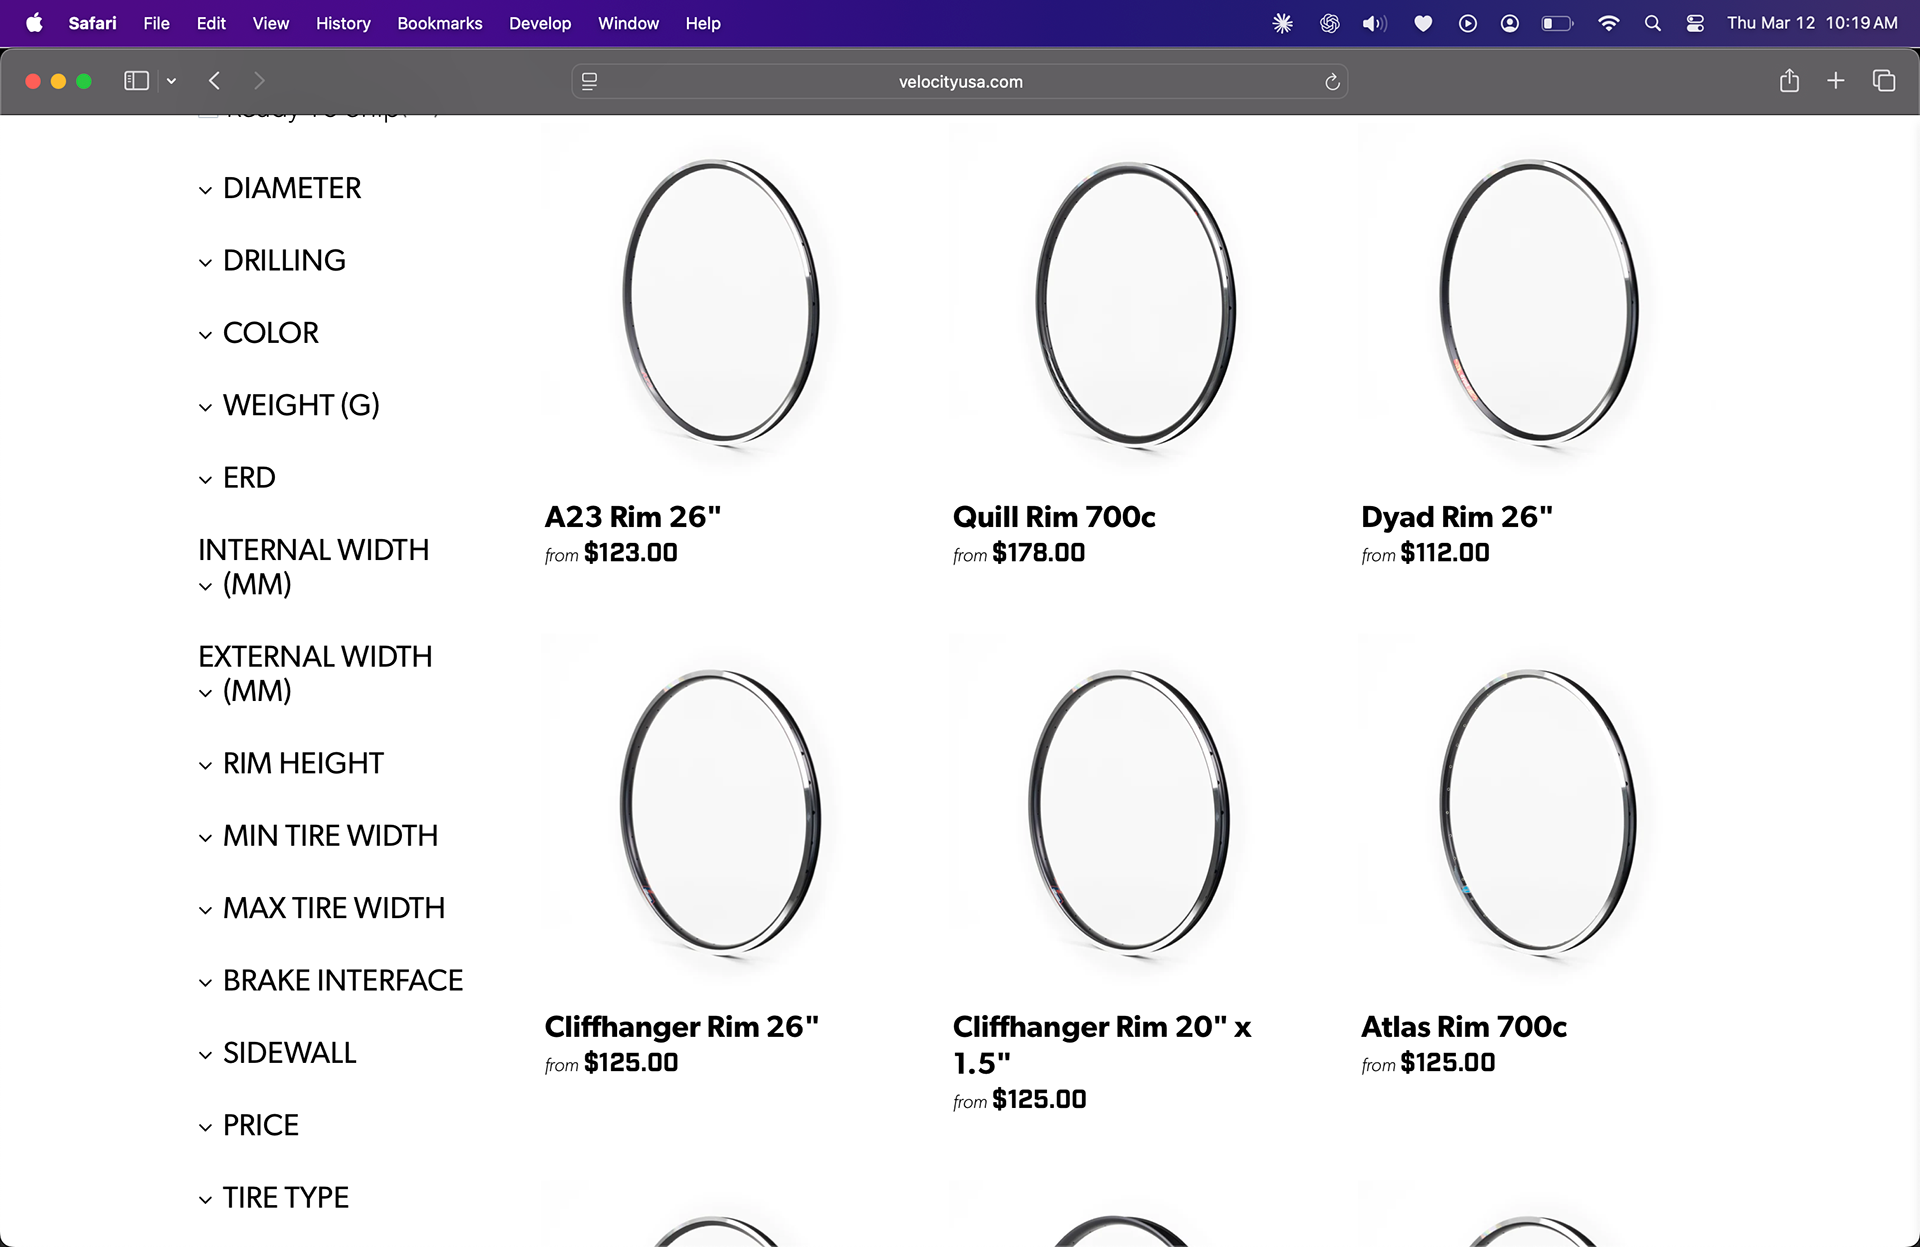
Task: Open a new tab with plus icon
Action: tap(1835, 81)
